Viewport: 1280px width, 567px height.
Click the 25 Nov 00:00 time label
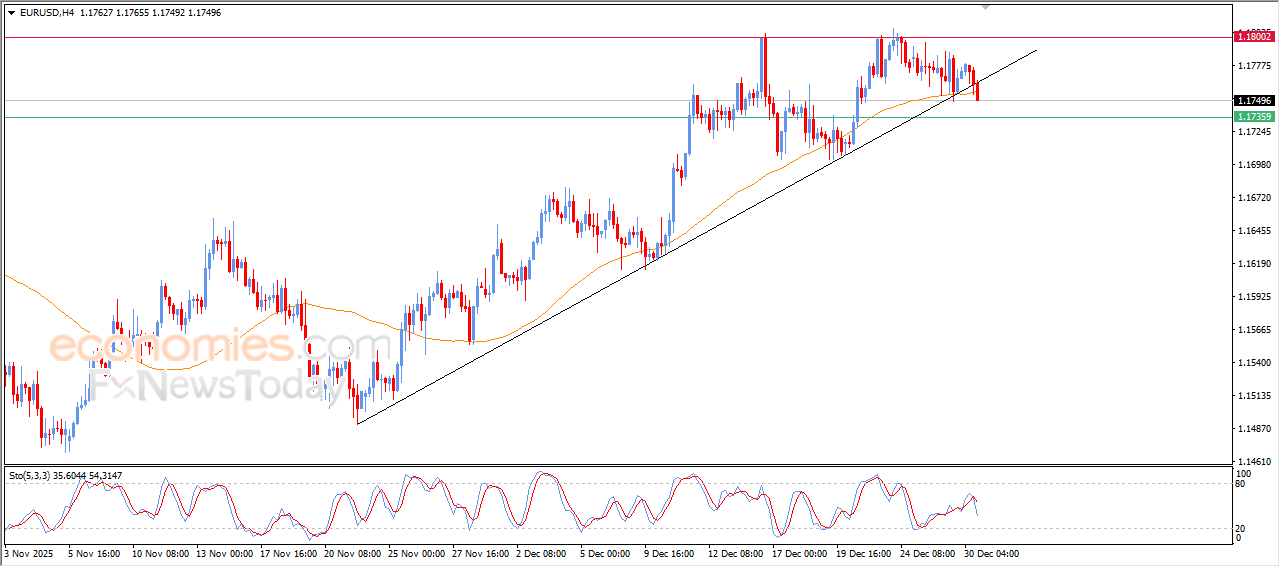click(417, 553)
